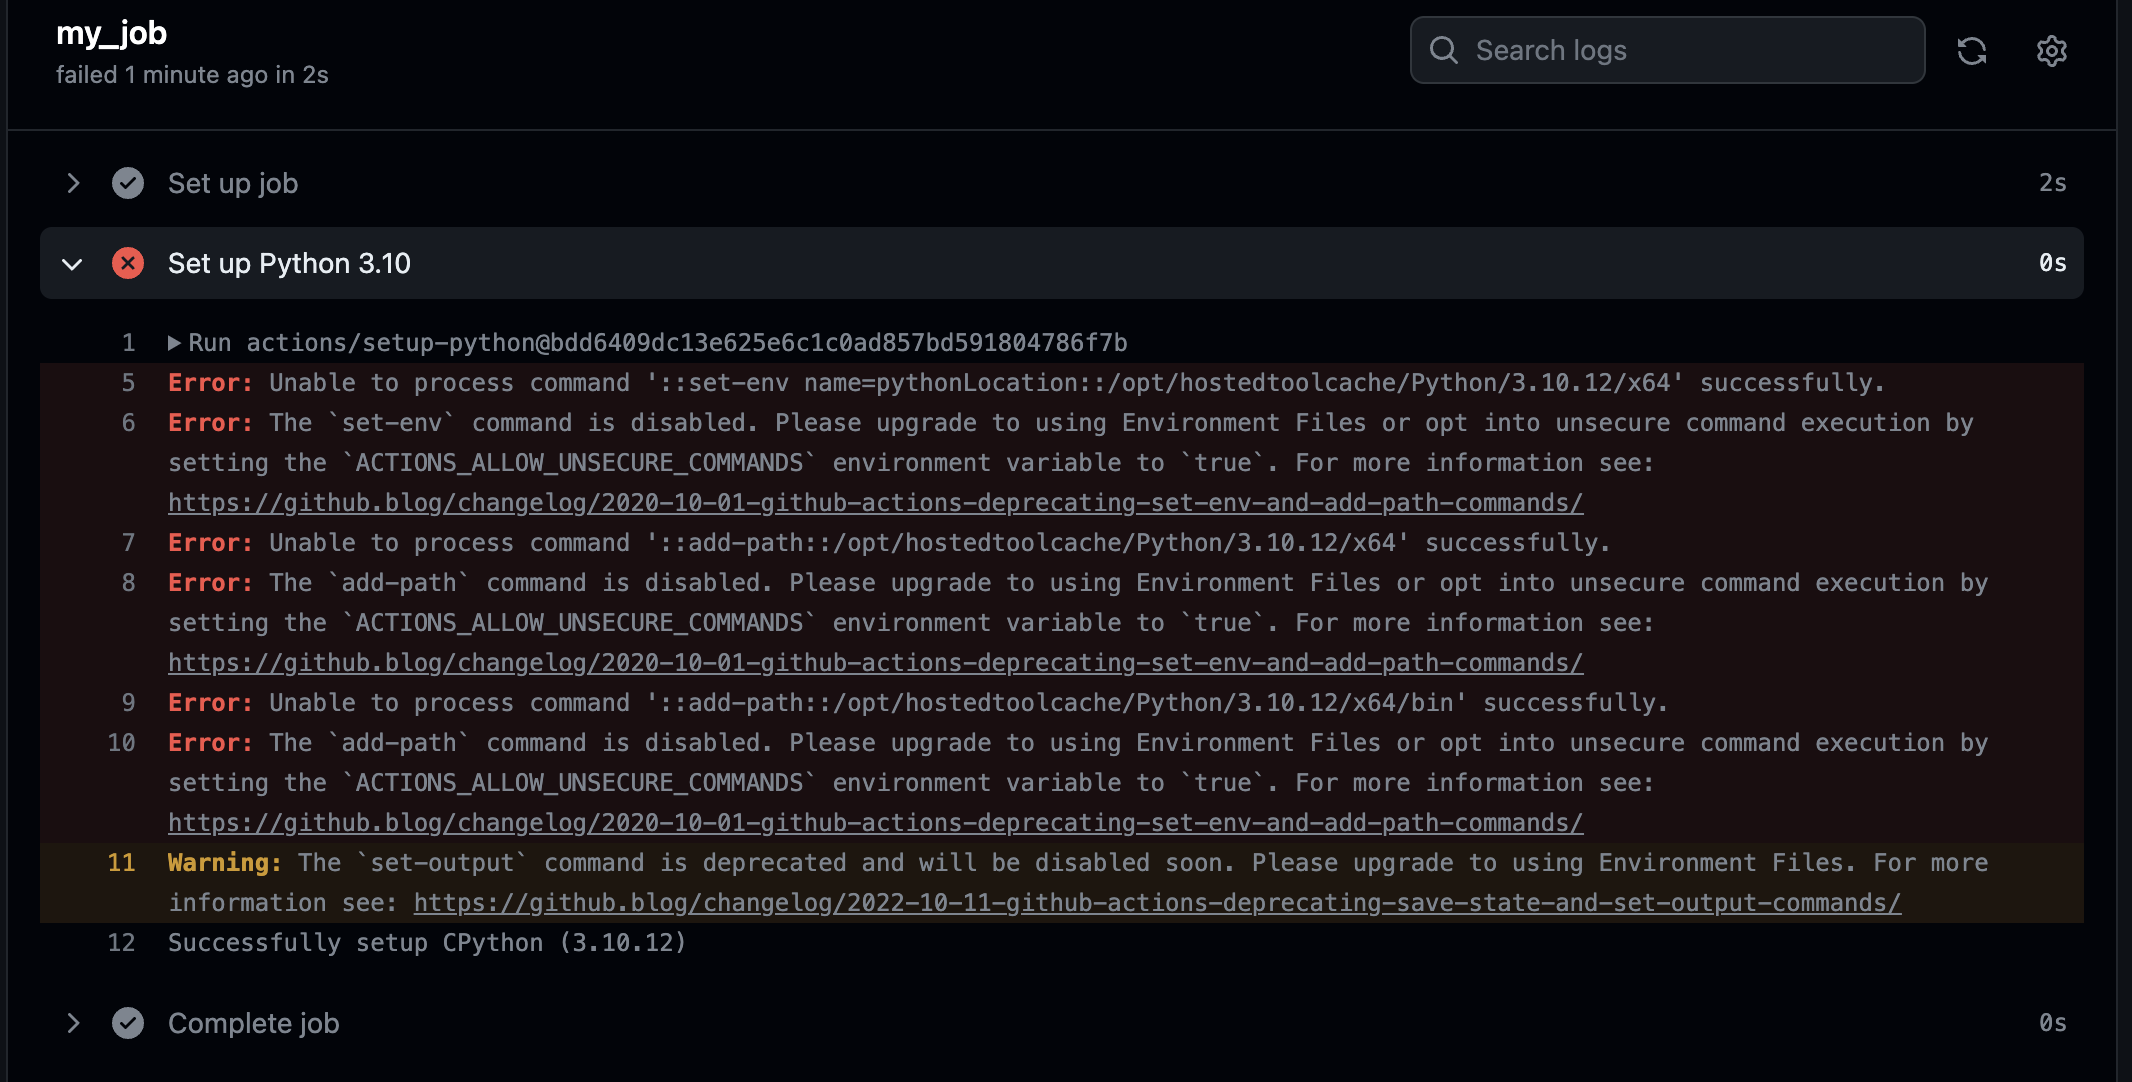Click the refresh logs icon
This screenshot has height=1082, width=2132.
click(1971, 51)
